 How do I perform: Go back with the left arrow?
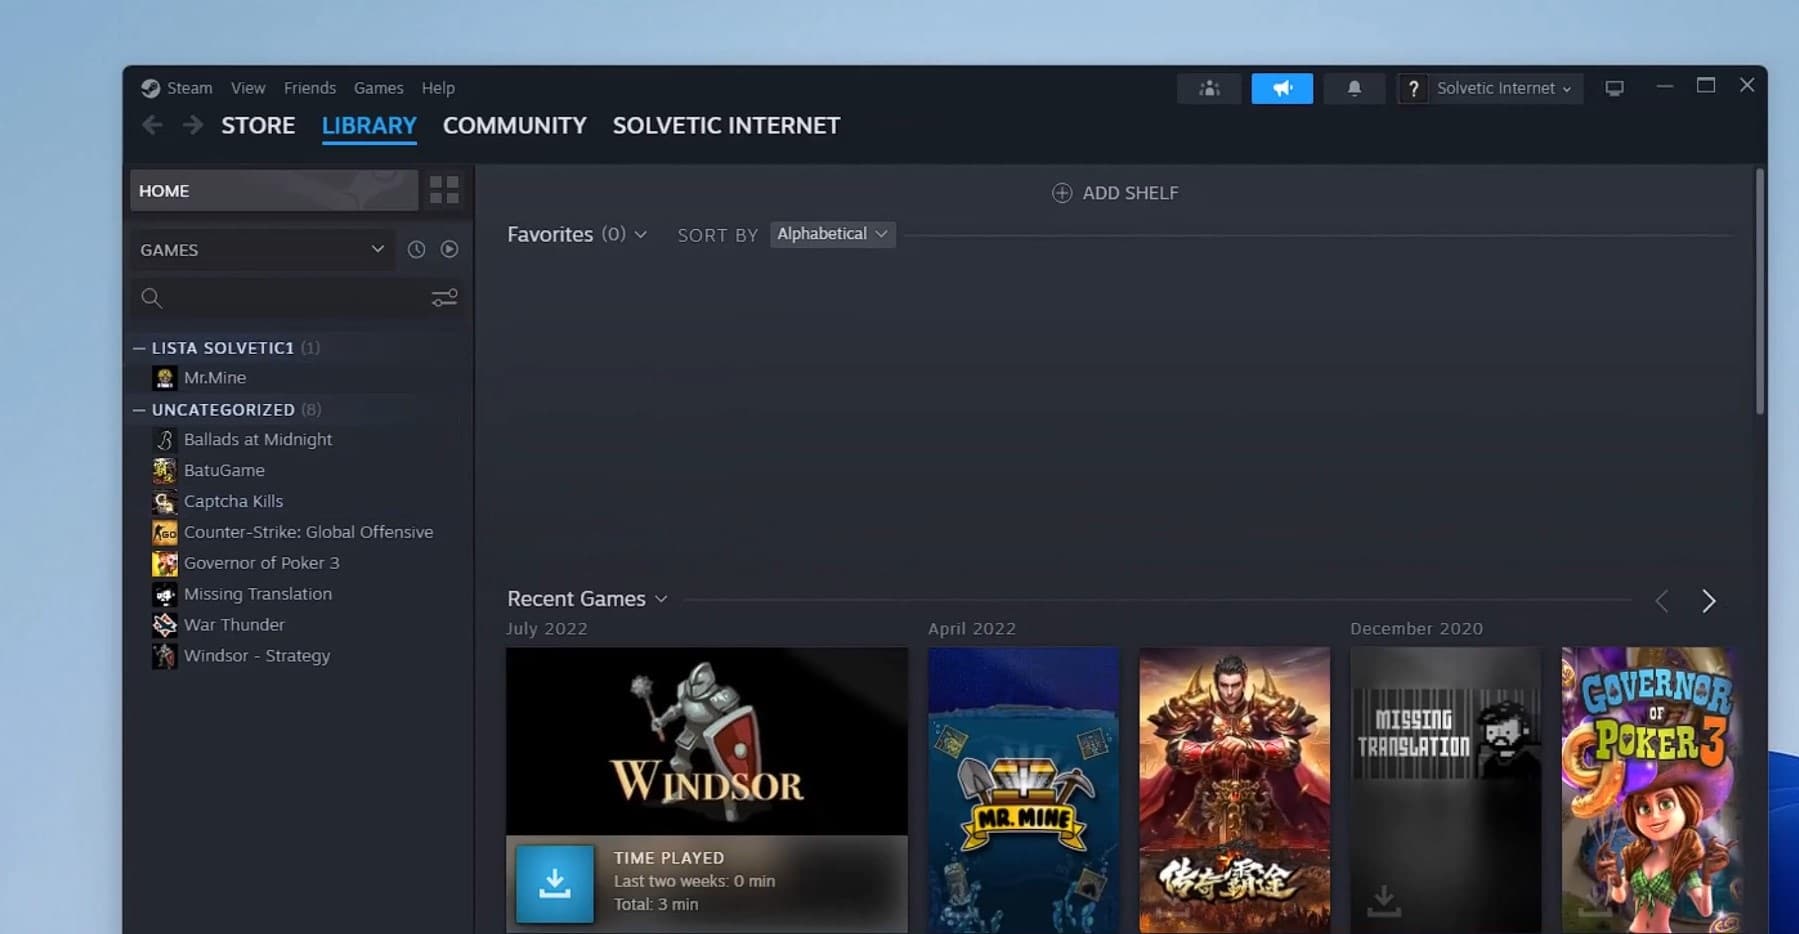tap(152, 125)
